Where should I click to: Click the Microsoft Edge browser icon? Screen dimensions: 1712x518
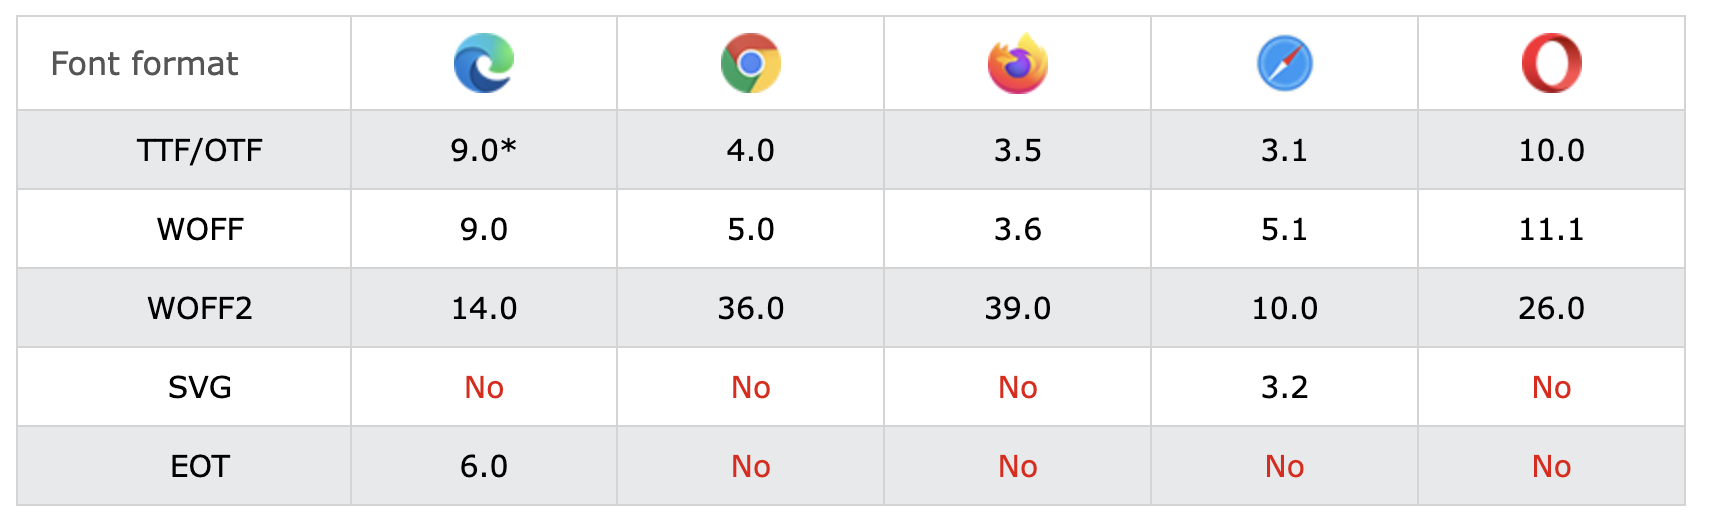tap(484, 63)
